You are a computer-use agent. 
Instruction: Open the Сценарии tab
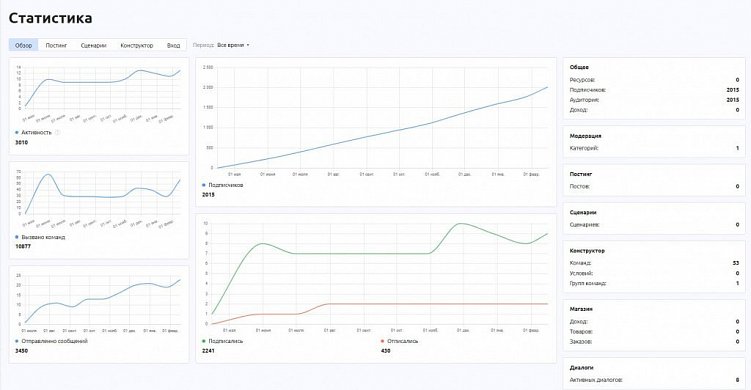93,45
